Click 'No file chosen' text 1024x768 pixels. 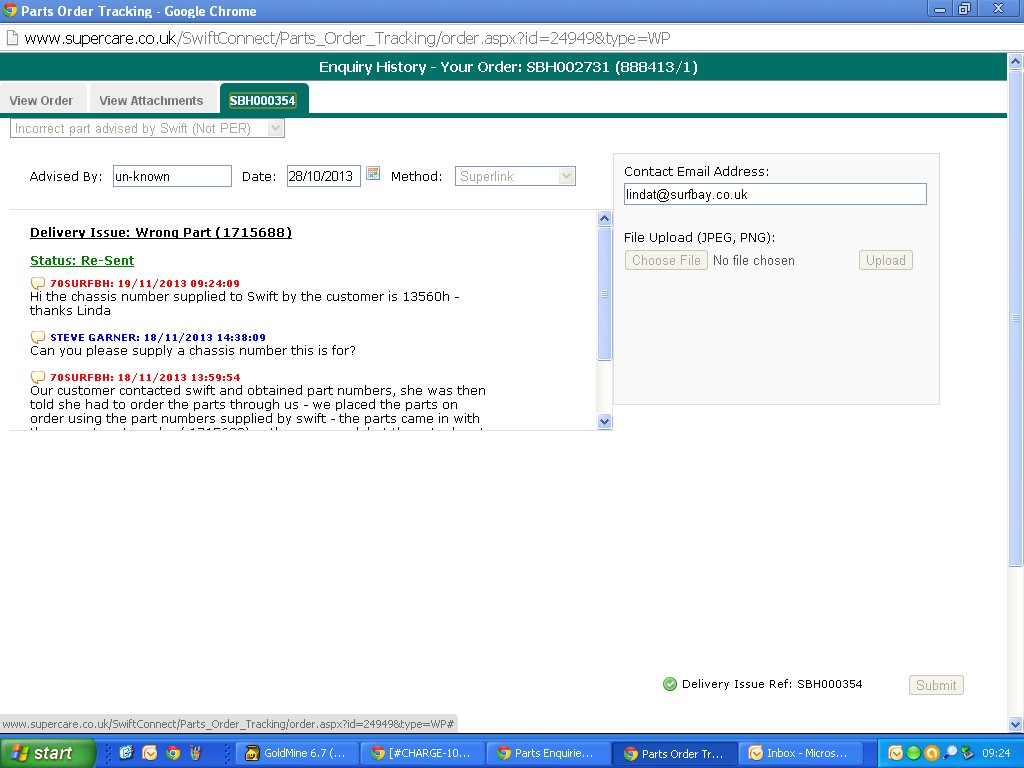click(x=754, y=260)
